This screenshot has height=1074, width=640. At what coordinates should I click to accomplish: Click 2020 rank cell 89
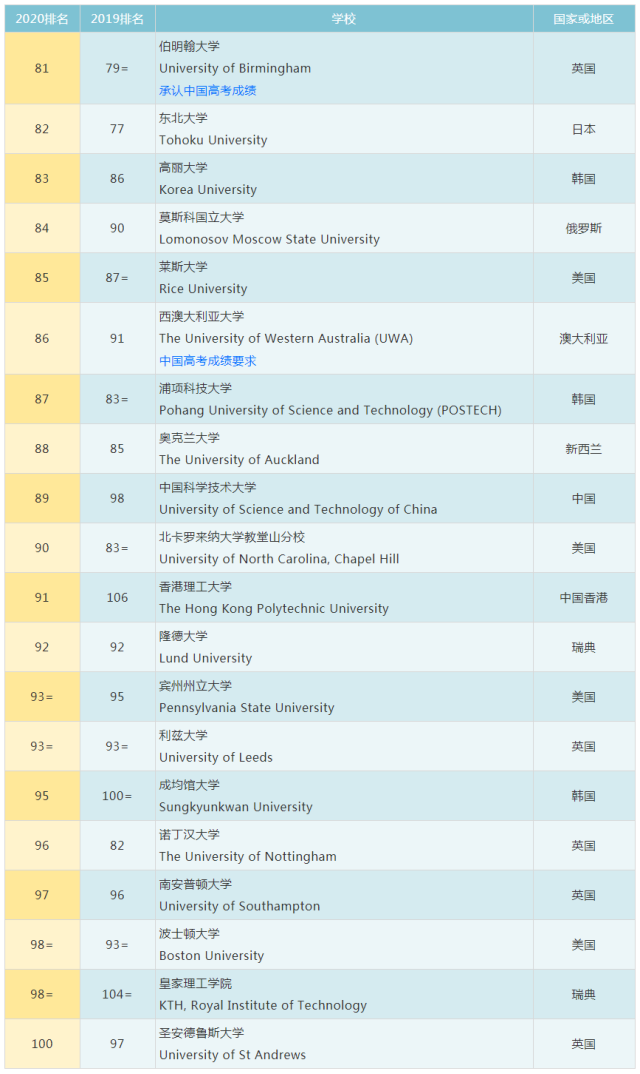(x=42, y=499)
